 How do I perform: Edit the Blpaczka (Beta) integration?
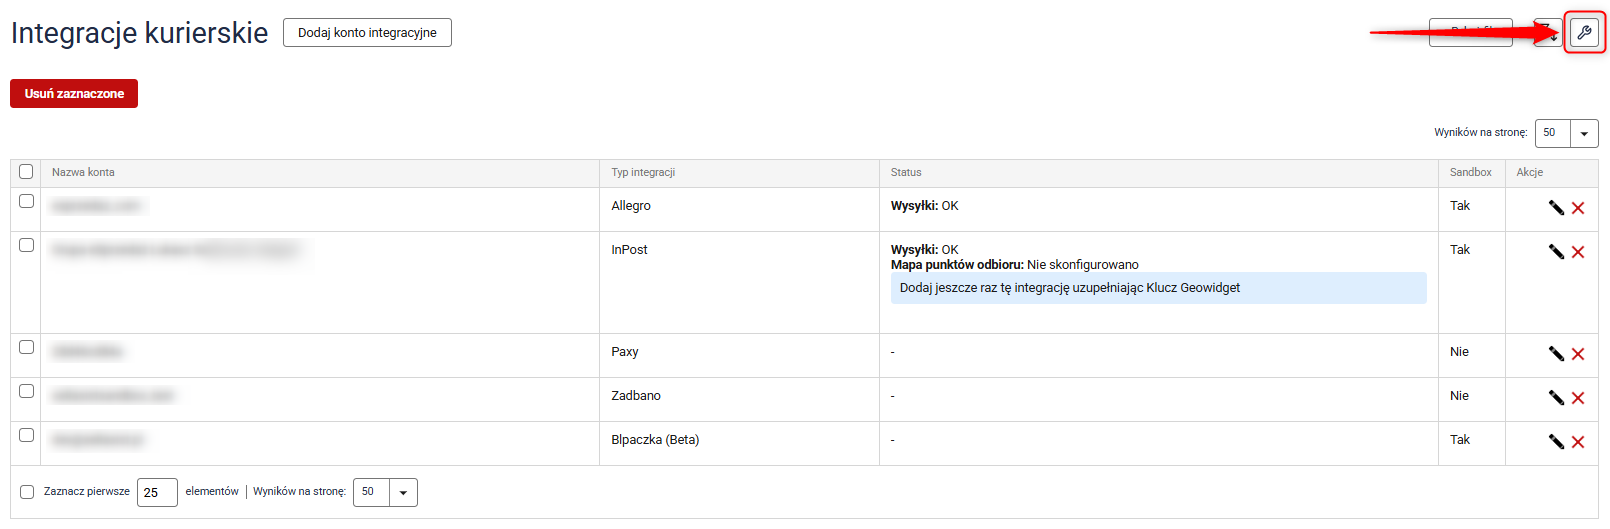tap(1556, 442)
